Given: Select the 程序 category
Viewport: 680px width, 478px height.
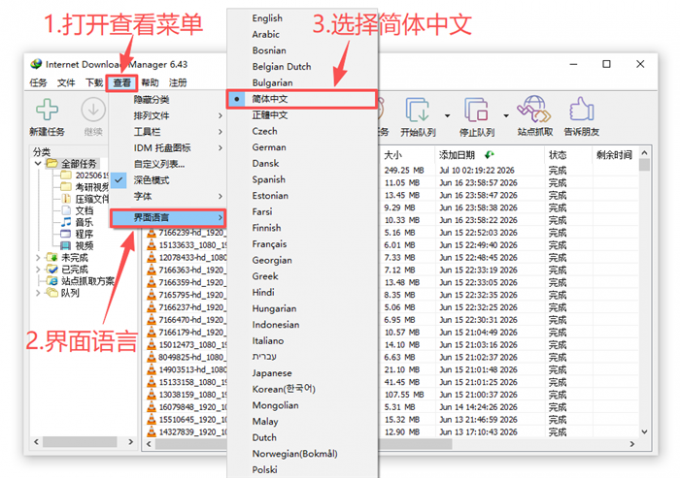Looking at the screenshot, I should (84, 234).
